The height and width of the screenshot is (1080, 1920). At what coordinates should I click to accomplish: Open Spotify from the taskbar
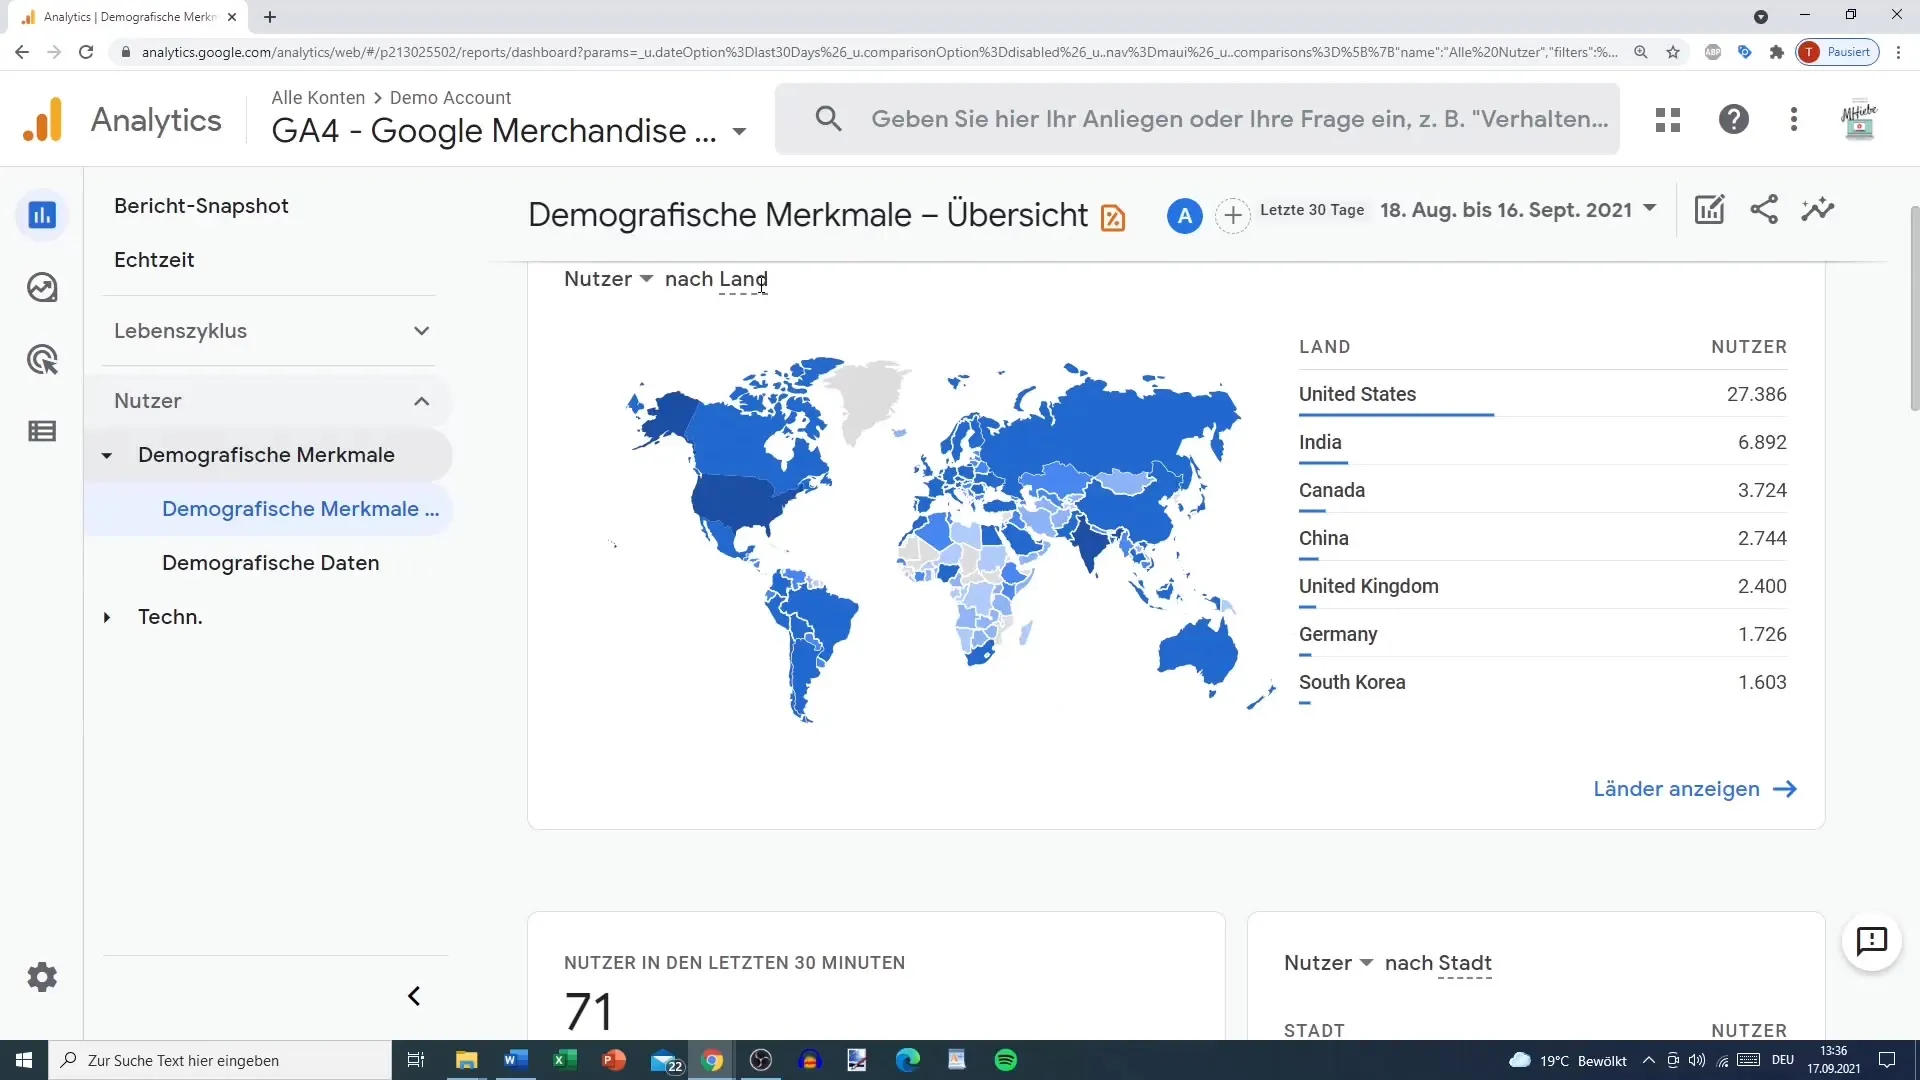click(x=1006, y=1060)
